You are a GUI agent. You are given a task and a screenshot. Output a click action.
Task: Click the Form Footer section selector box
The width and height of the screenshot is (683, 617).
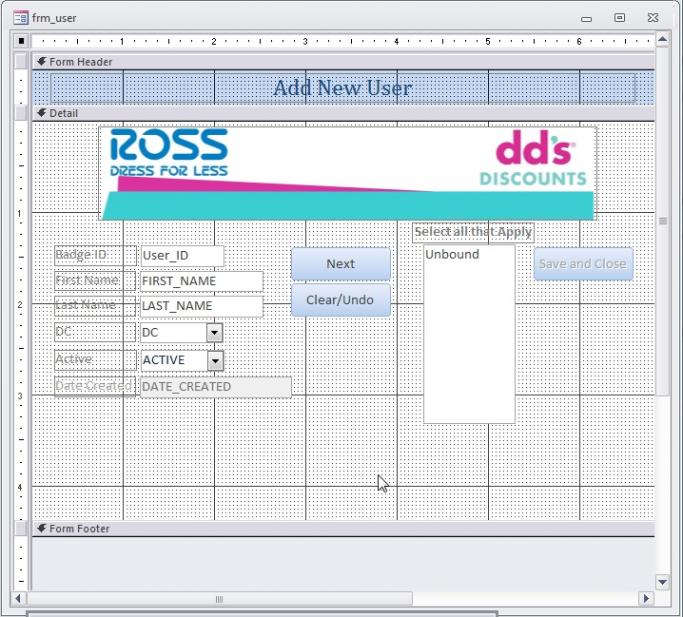21,529
